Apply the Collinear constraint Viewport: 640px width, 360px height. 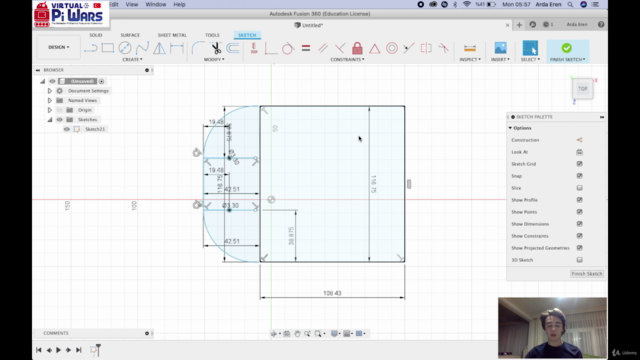[x=409, y=48]
